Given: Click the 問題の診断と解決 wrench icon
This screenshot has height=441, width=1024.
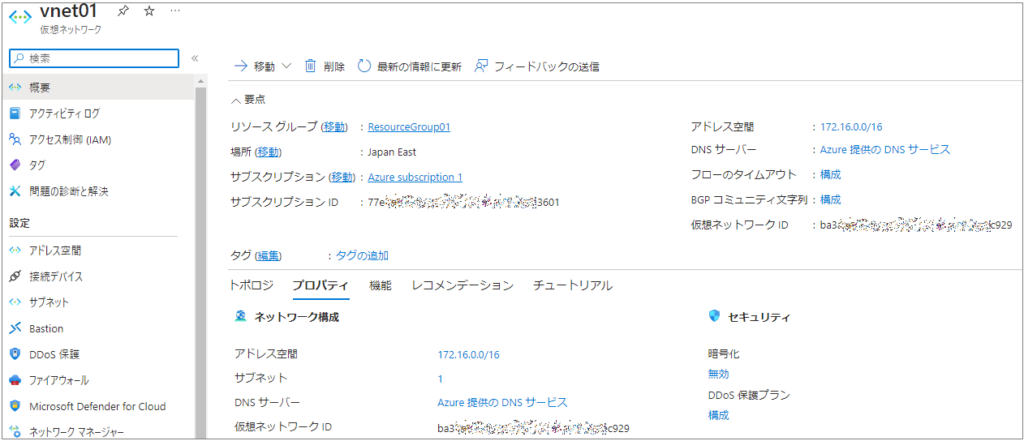Looking at the screenshot, I should pyautogui.click(x=16, y=191).
